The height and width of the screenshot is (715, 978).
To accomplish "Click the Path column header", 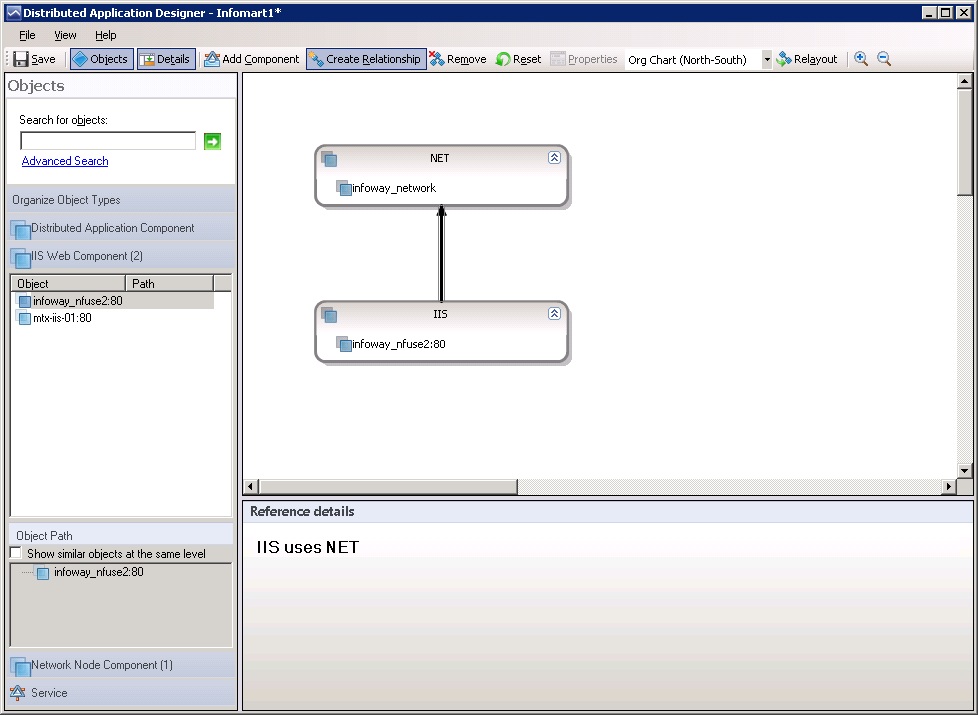I will [170, 283].
